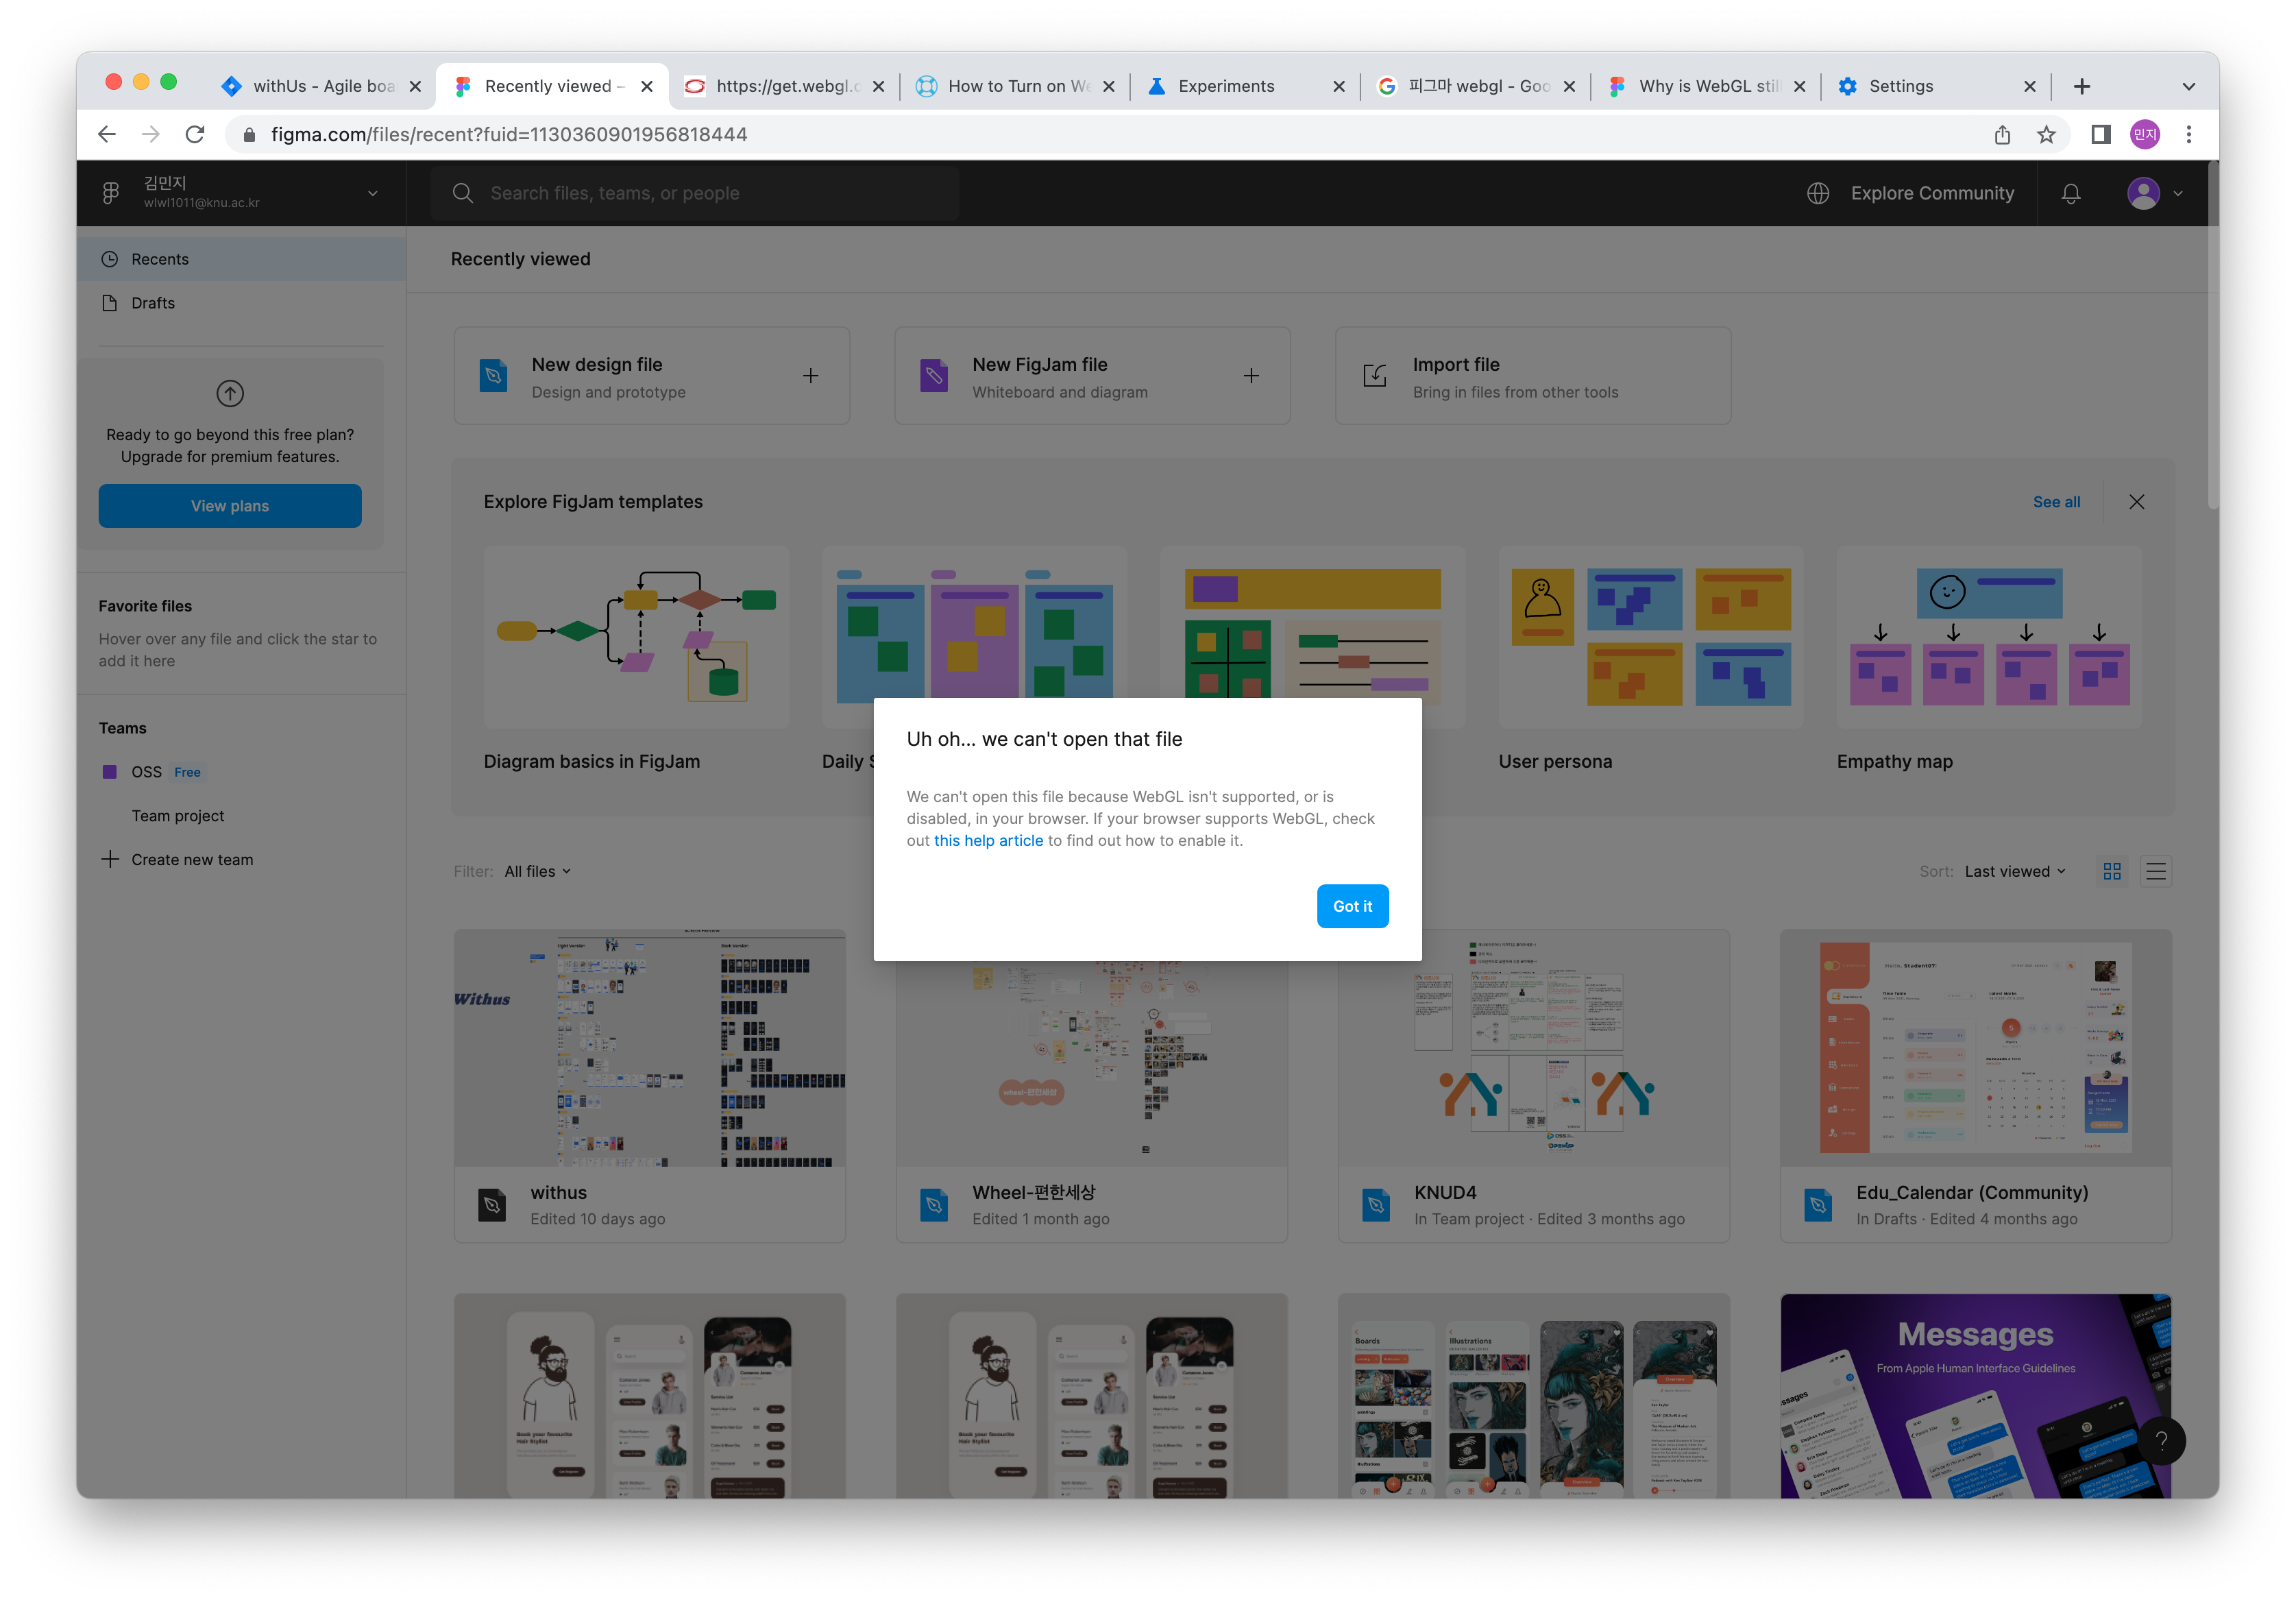Switch to grid view

point(2112,871)
